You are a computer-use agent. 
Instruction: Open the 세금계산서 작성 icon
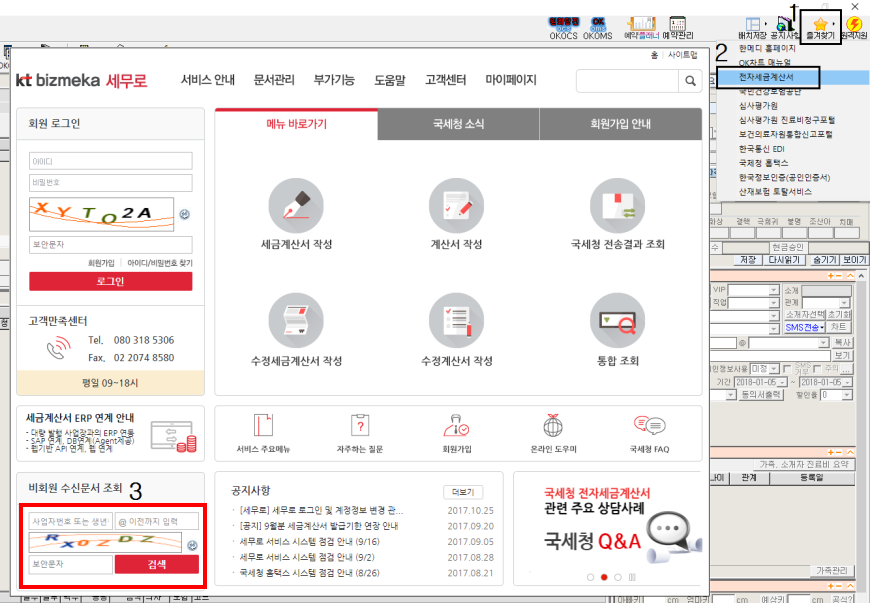[296, 206]
